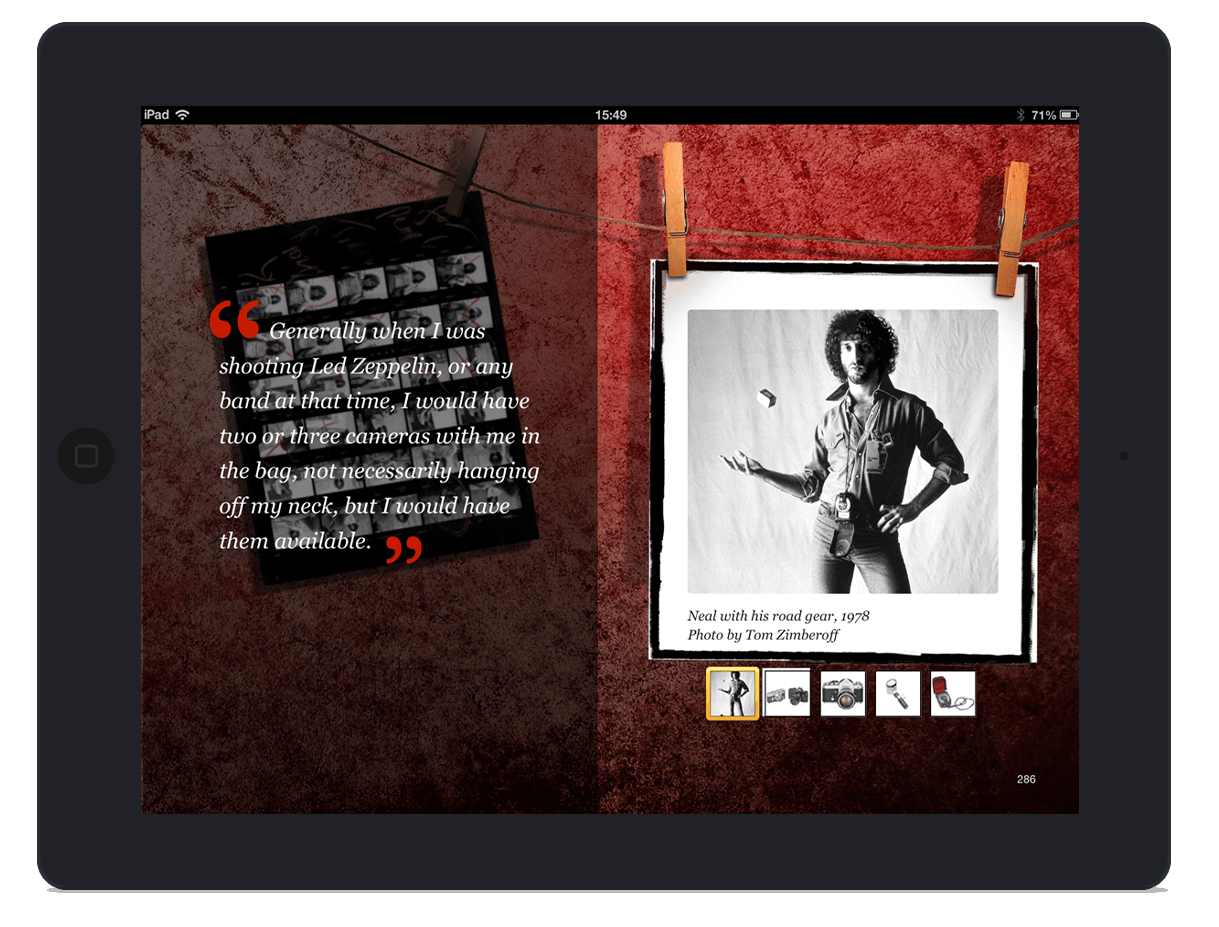The width and height of the screenshot is (1219, 927).
Task: Click the right orange clothespin
Action: pyautogui.click(x=1012, y=228)
